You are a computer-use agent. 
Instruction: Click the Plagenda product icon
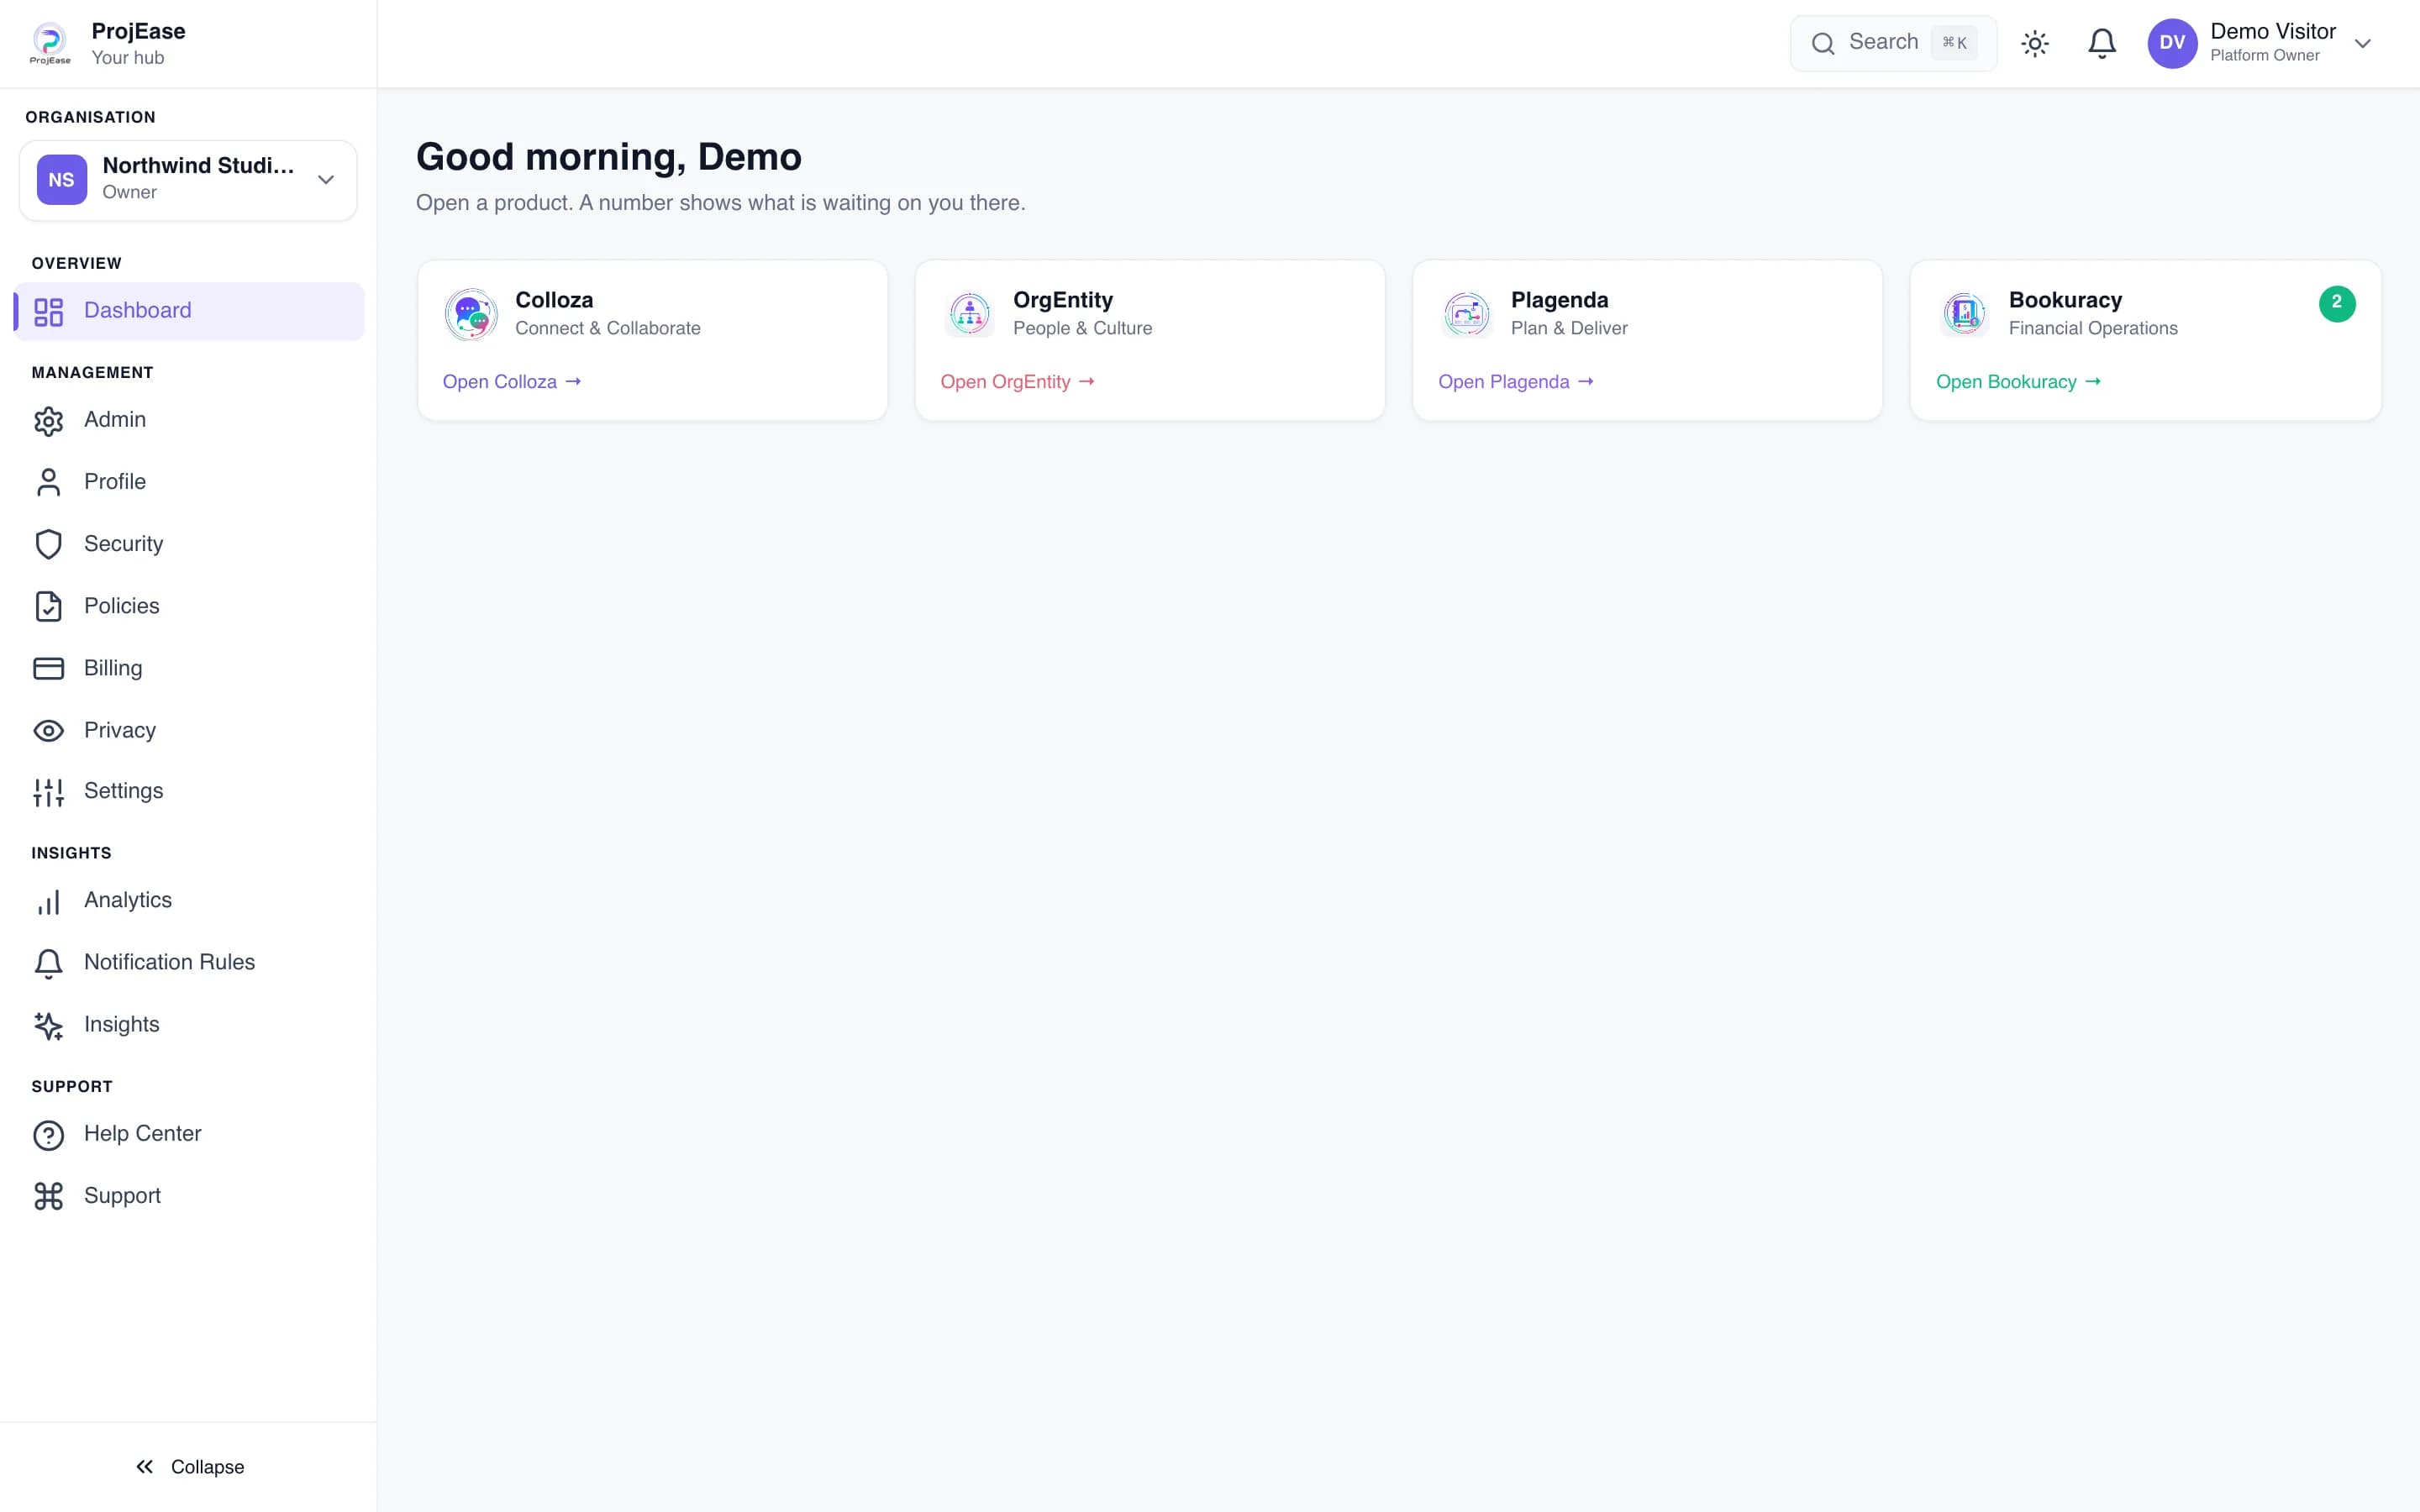pyautogui.click(x=1467, y=314)
